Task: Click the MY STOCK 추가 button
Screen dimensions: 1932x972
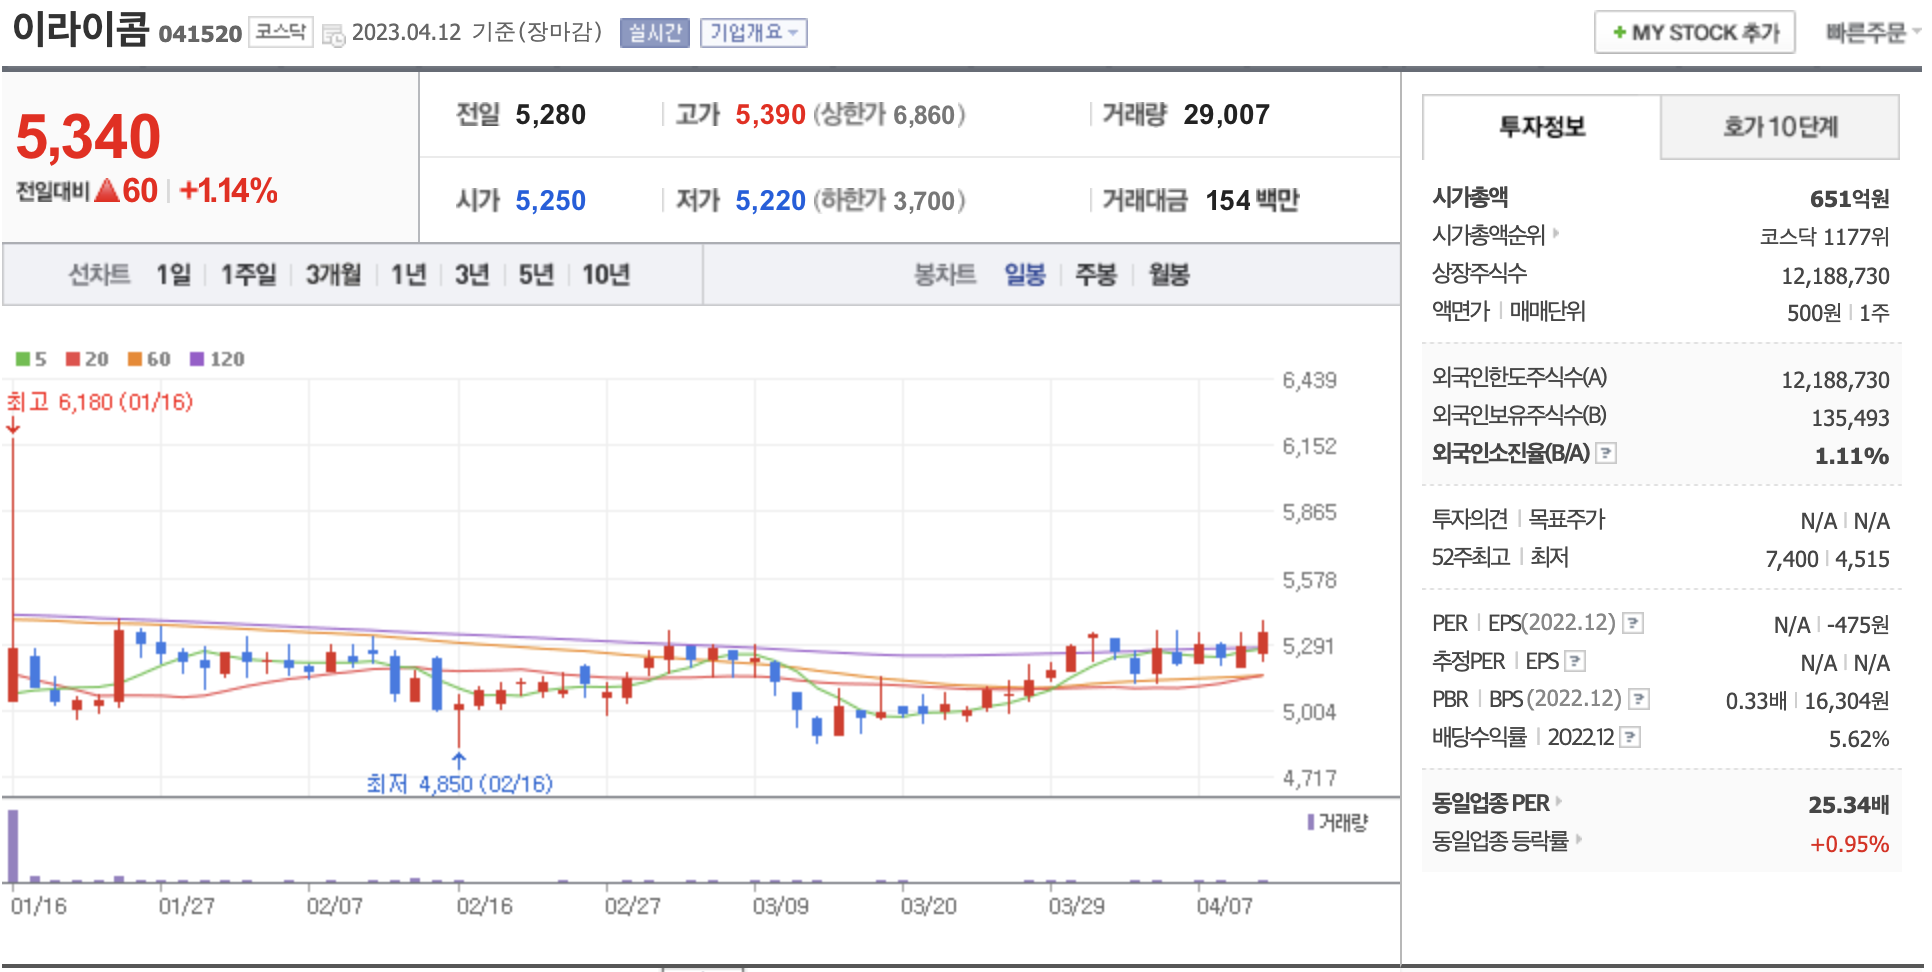Action: (1694, 33)
